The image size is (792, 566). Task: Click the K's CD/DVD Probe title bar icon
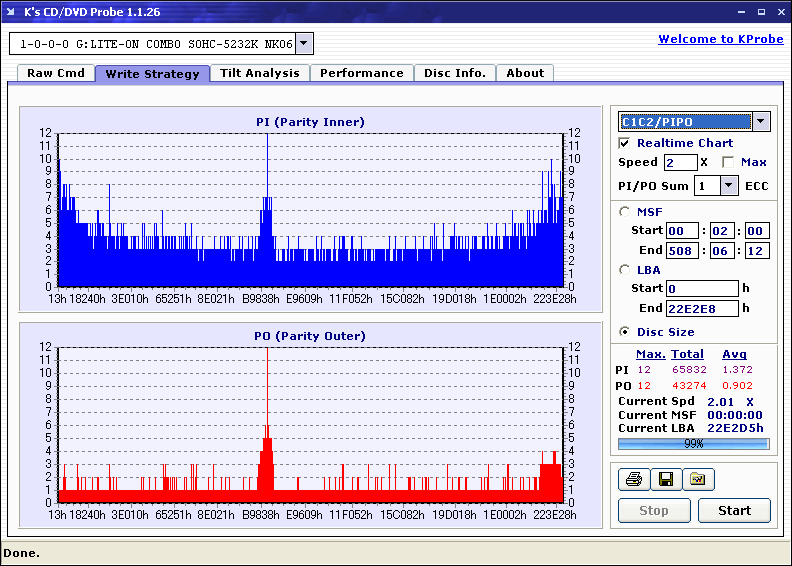click(x=11, y=12)
